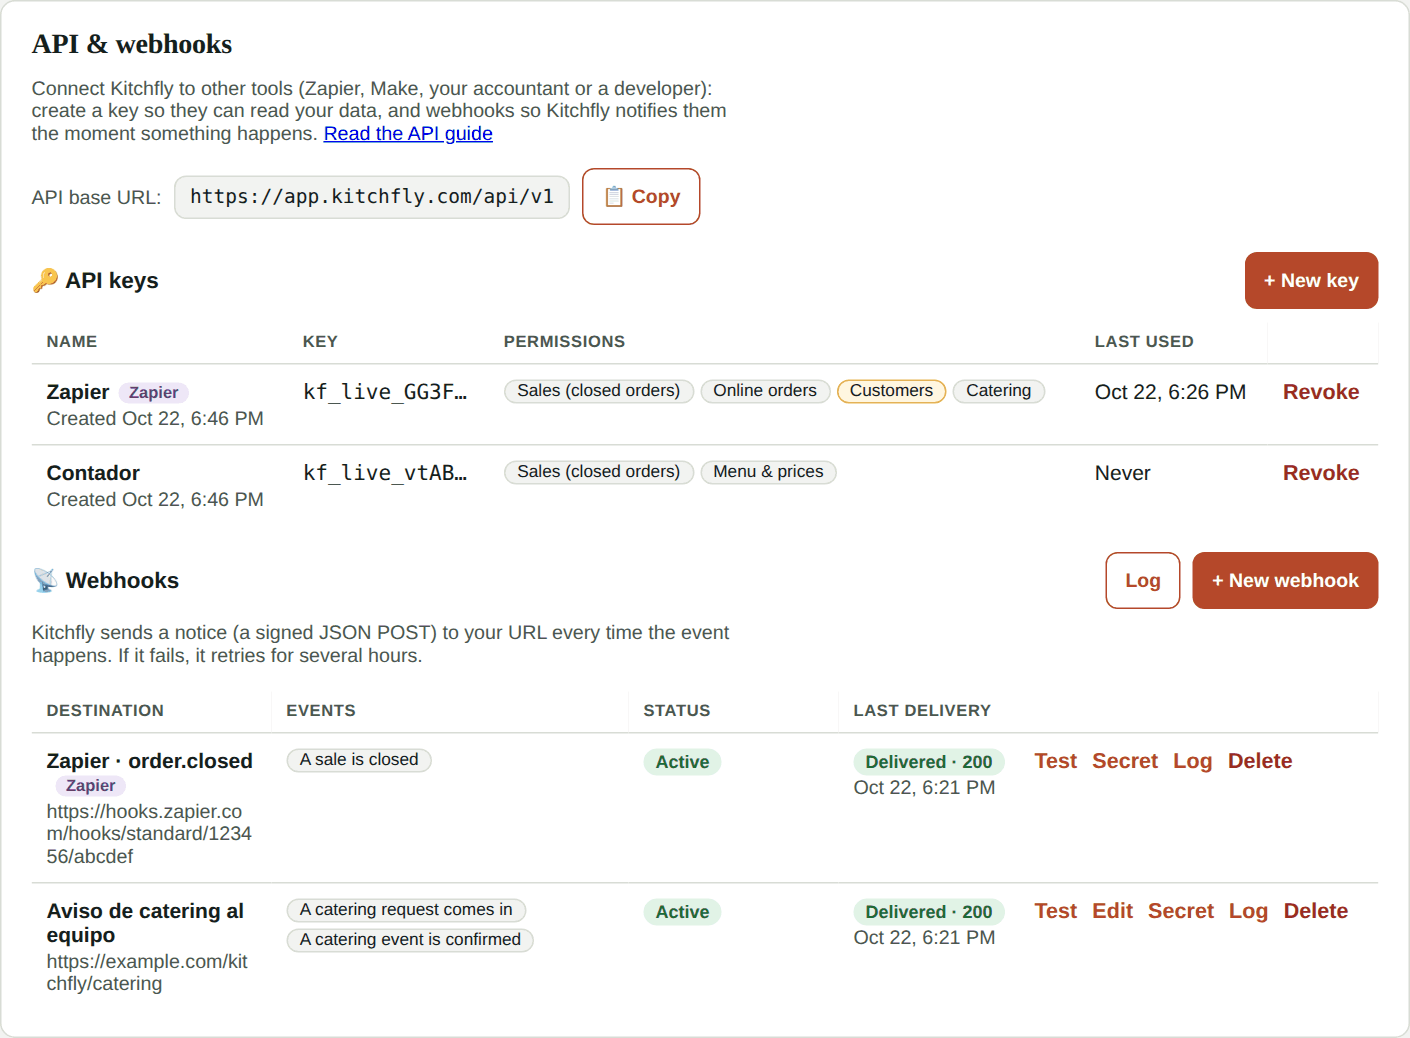The width and height of the screenshot is (1410, 1038).
Task: Click the Menu & prices permission tag
Action: pos(768,472)
